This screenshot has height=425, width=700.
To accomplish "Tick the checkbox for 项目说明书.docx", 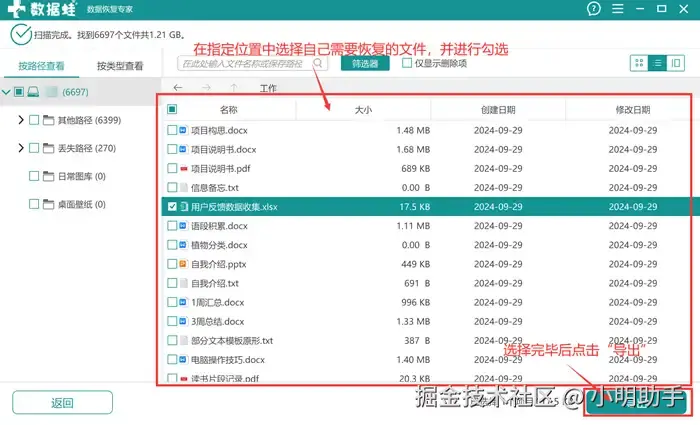I will [172, 150].
